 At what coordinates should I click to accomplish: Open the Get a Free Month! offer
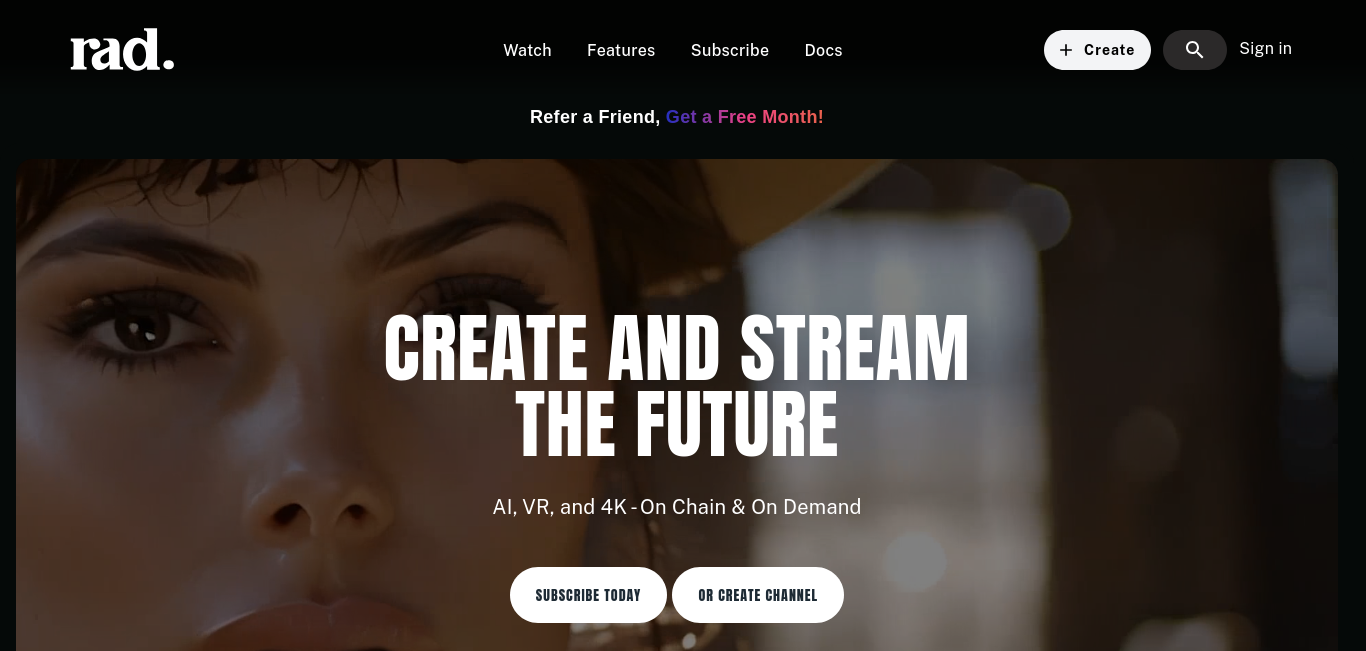pos(745,117)
